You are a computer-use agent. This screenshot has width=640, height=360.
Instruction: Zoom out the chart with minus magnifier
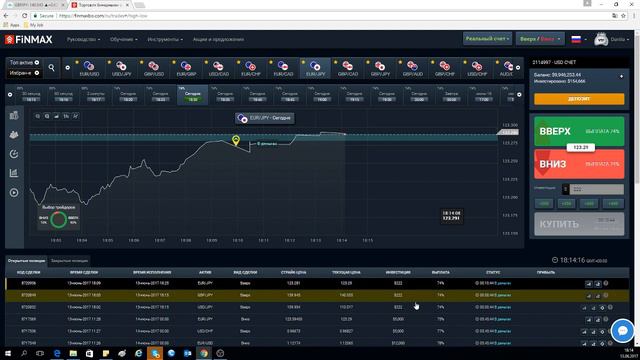(x=38, y=116)
